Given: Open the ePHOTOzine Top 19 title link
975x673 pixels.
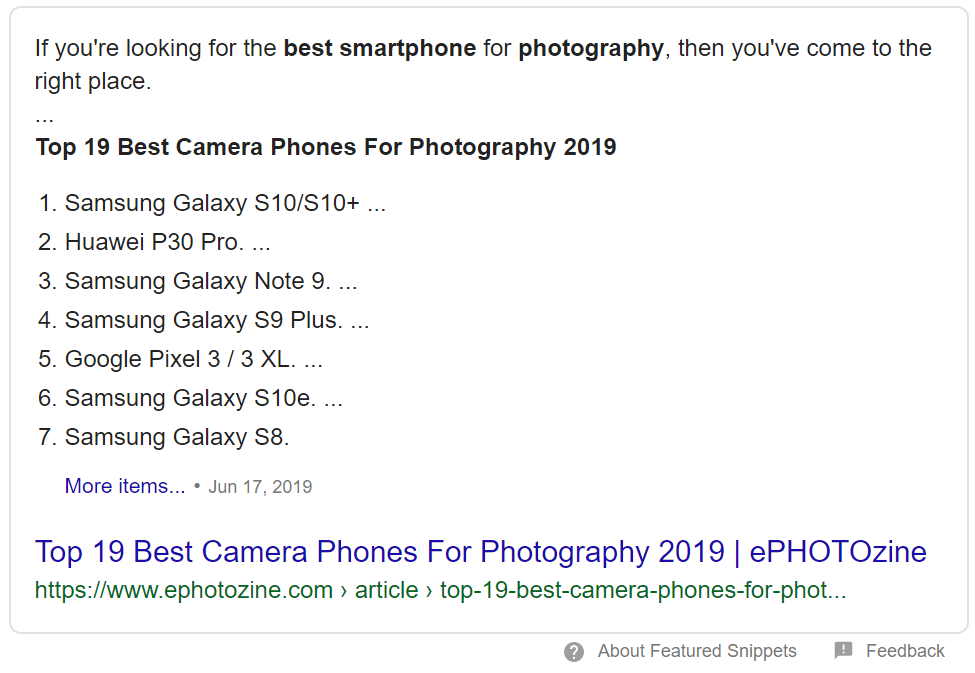Looking at the screenshot, I should click(481, 552).
